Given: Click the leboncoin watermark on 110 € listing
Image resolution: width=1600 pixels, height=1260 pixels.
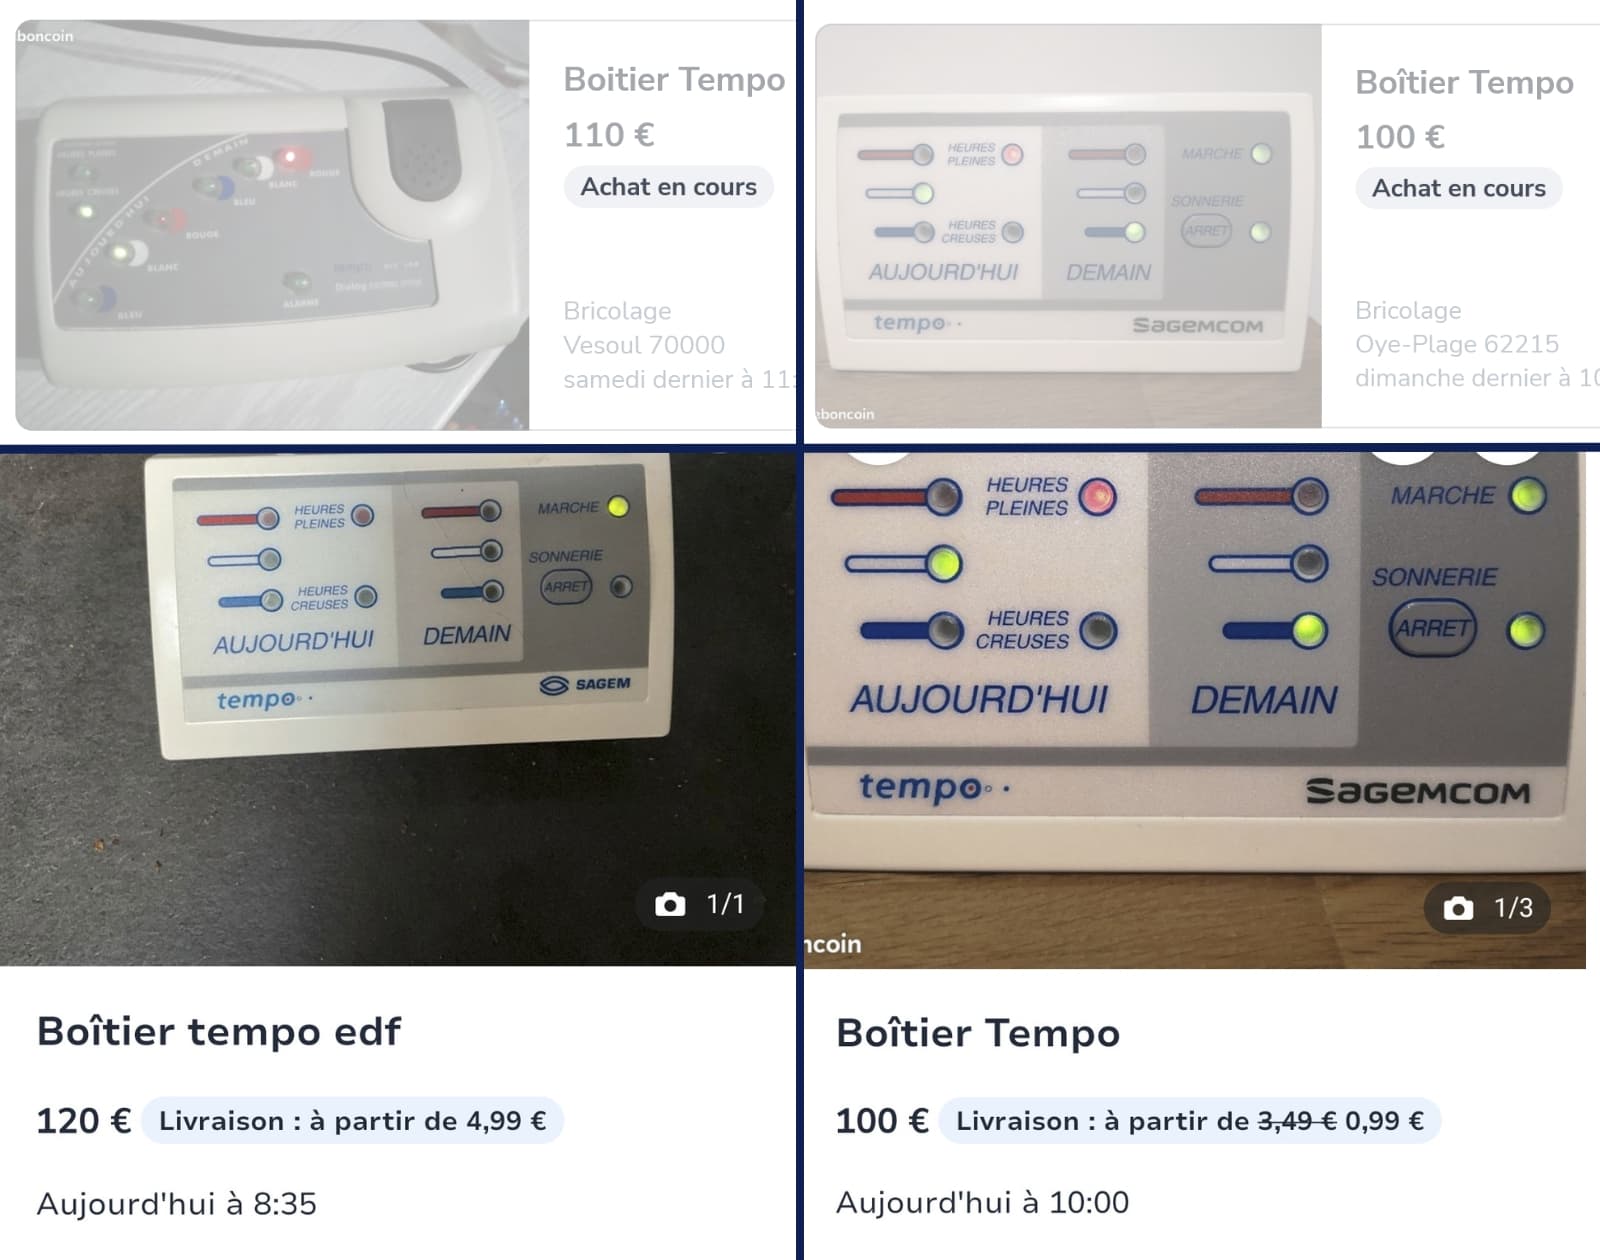Looking at the screenshot, I should click(x=45, y=36).
